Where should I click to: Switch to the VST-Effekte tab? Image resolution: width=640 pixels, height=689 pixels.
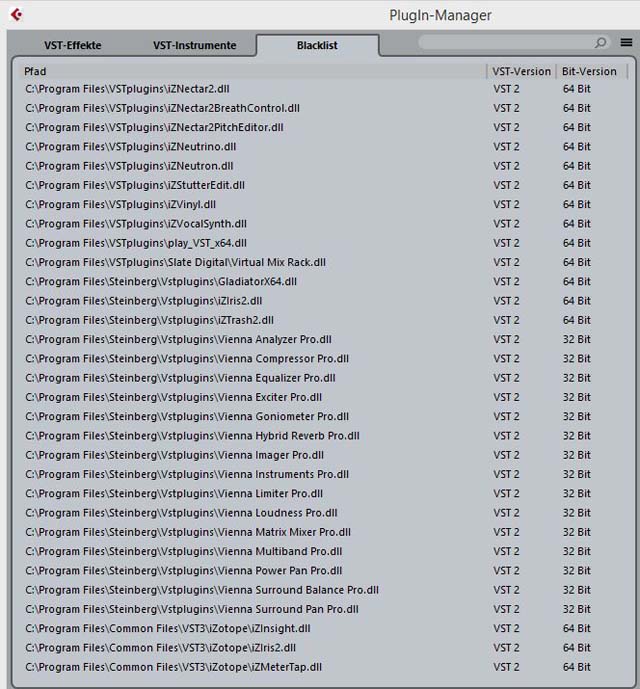point(73,45)
